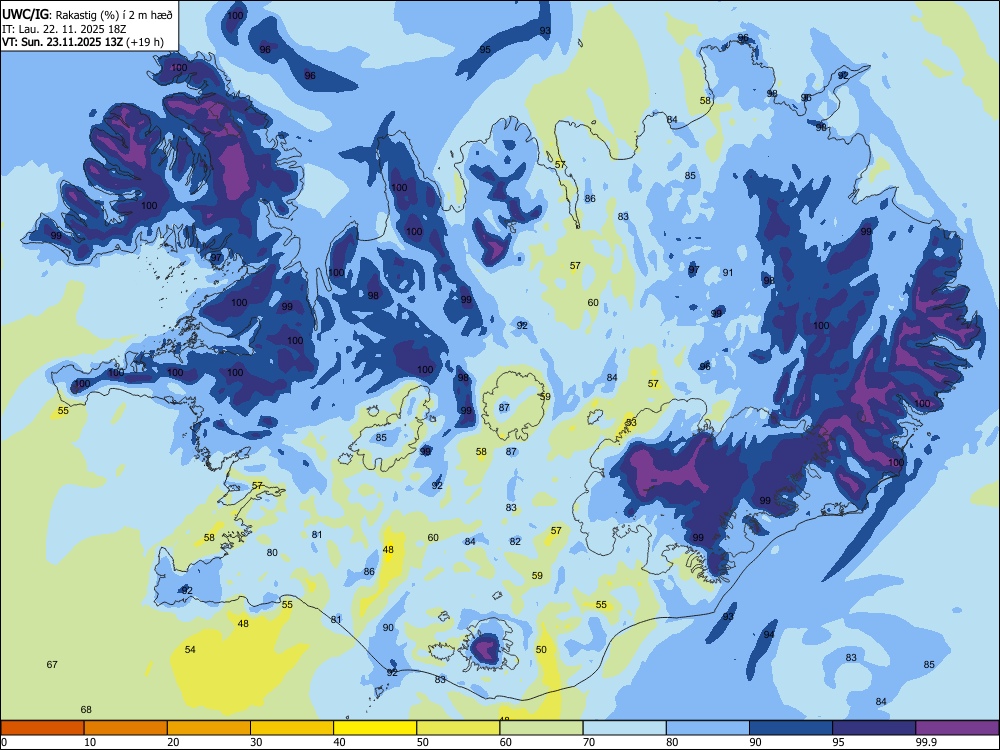Click the bright yellow 40–50 legend swatch
1000x750 pixels.
click(375, 728)
